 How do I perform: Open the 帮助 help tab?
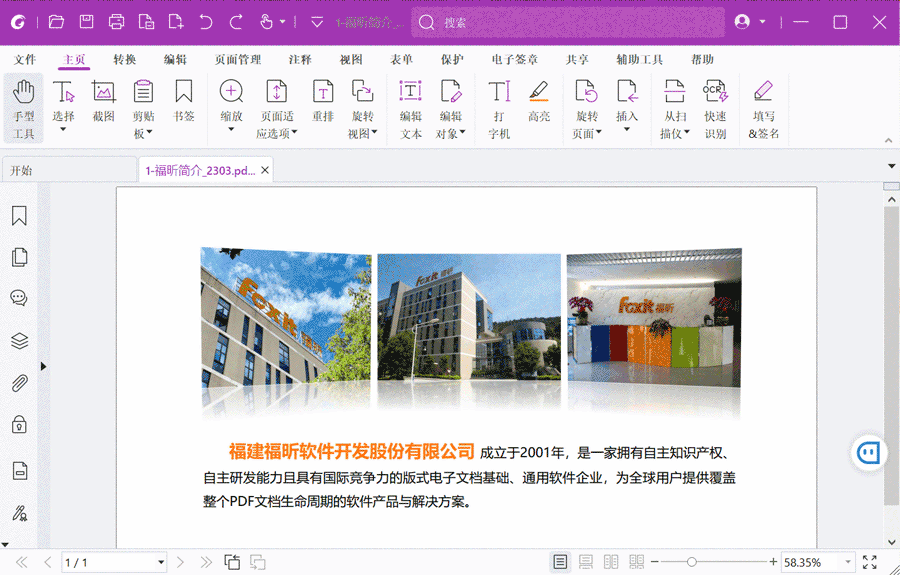pos(703,60)
